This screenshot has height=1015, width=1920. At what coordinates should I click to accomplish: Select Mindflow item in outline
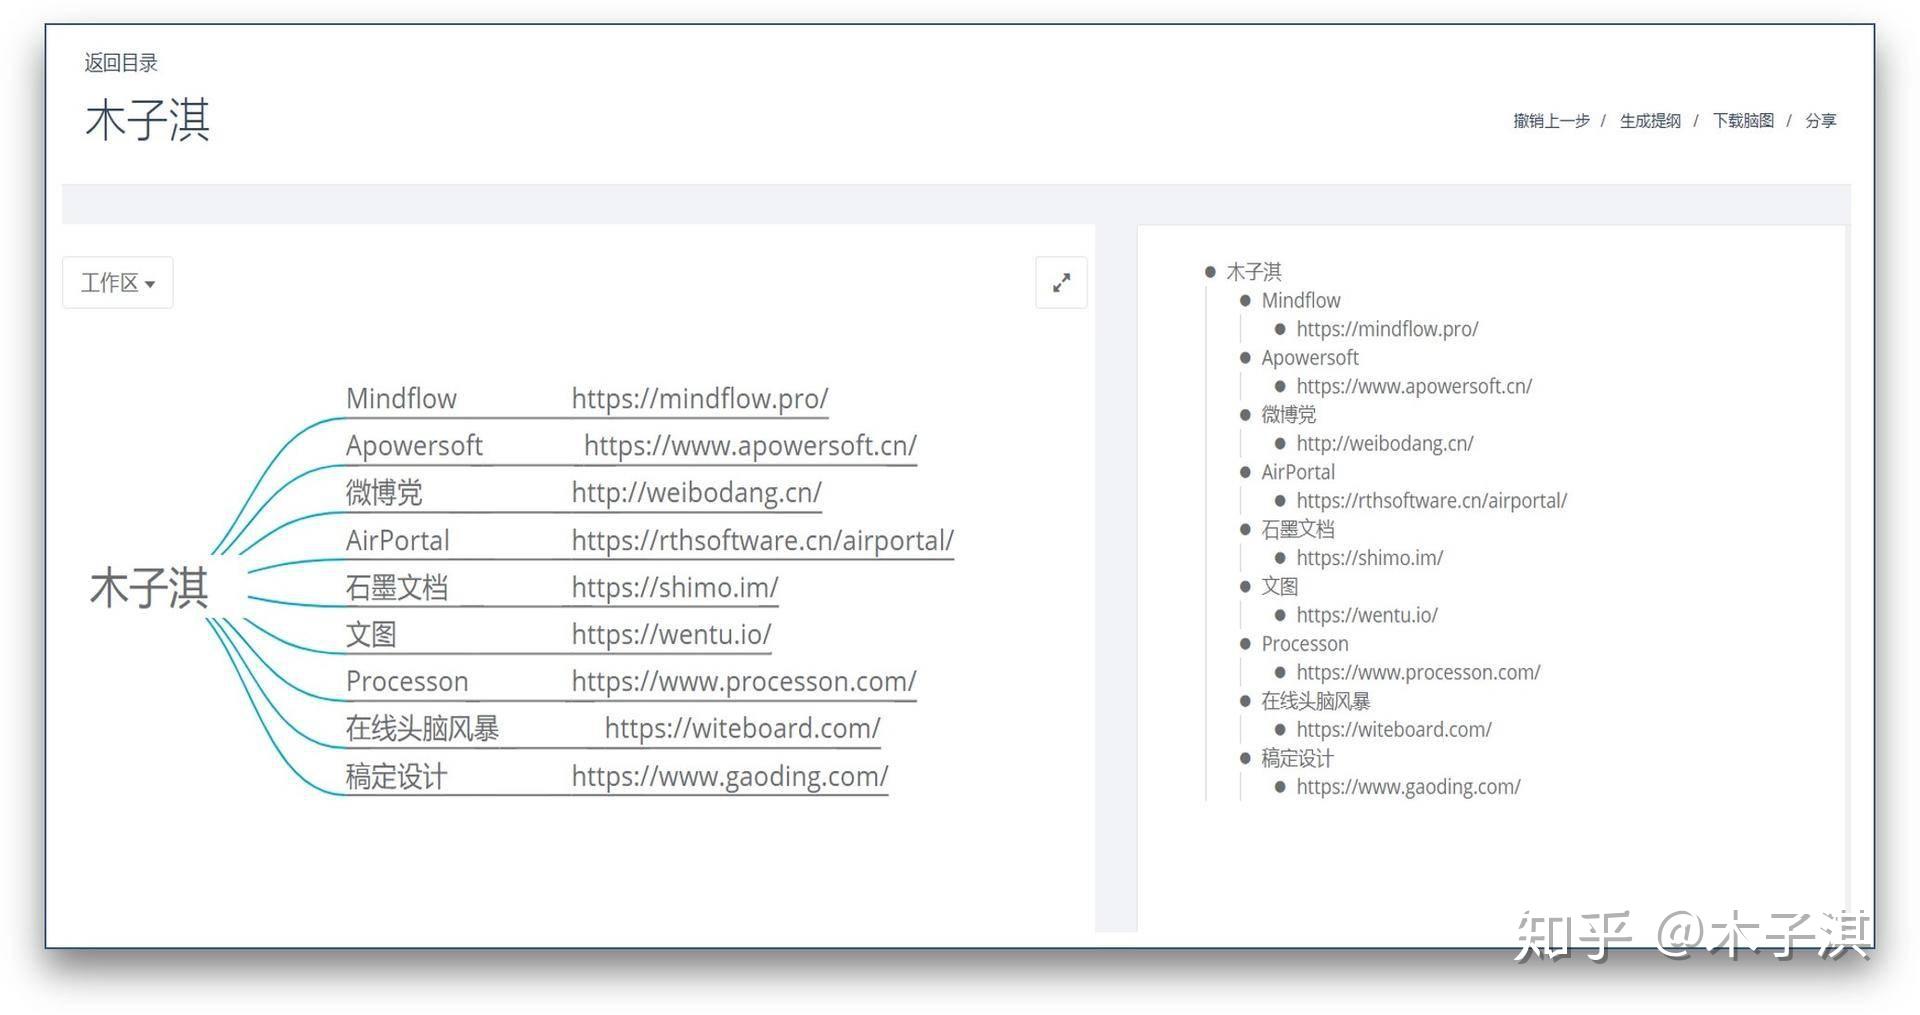point(1300,301)
